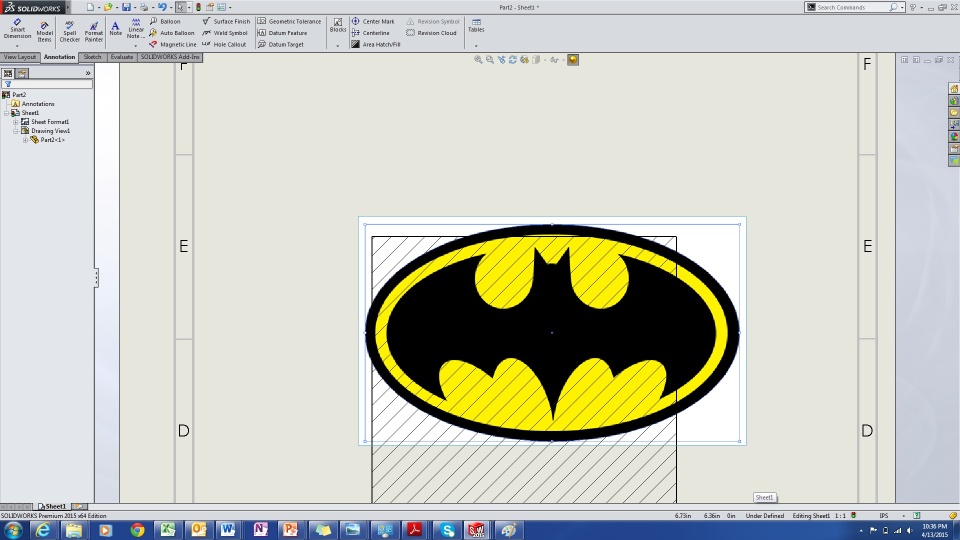Open Google Chrome from taskbar
The height and width of the screenshot is (540, 960).
(137, 530)
